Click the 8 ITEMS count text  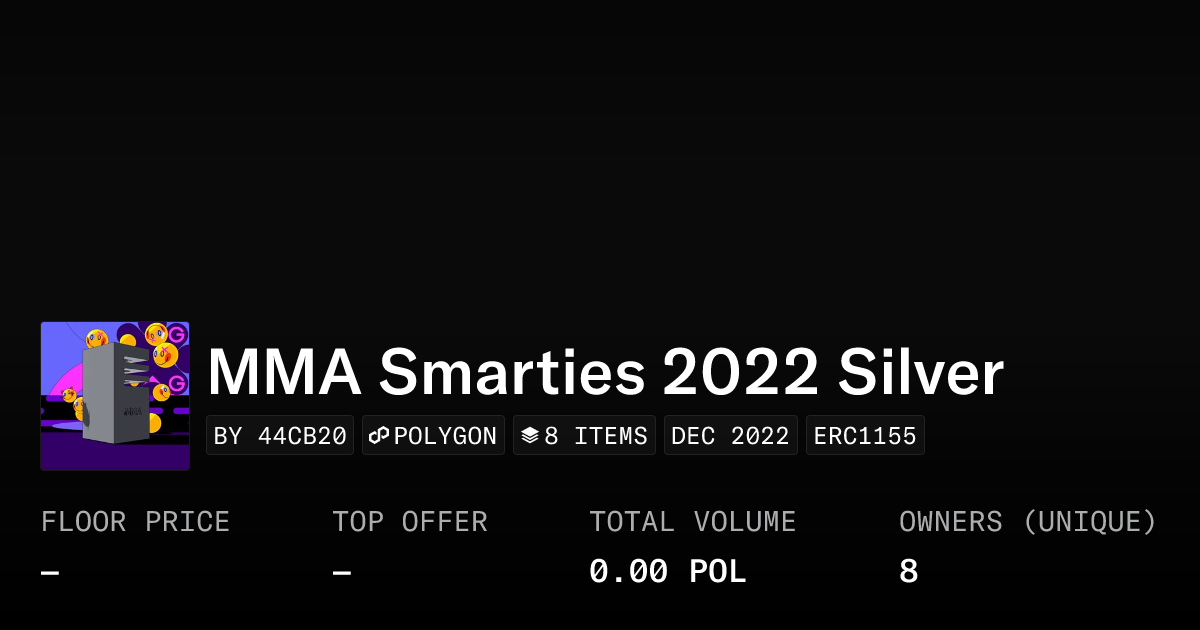596,436
